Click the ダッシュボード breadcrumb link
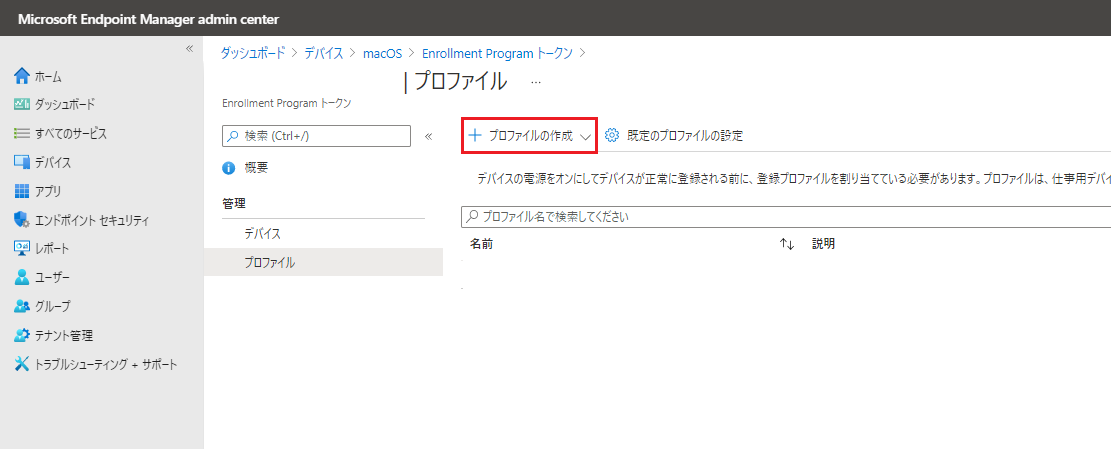This screenshot has height=449, width=1111. (253, 53)
